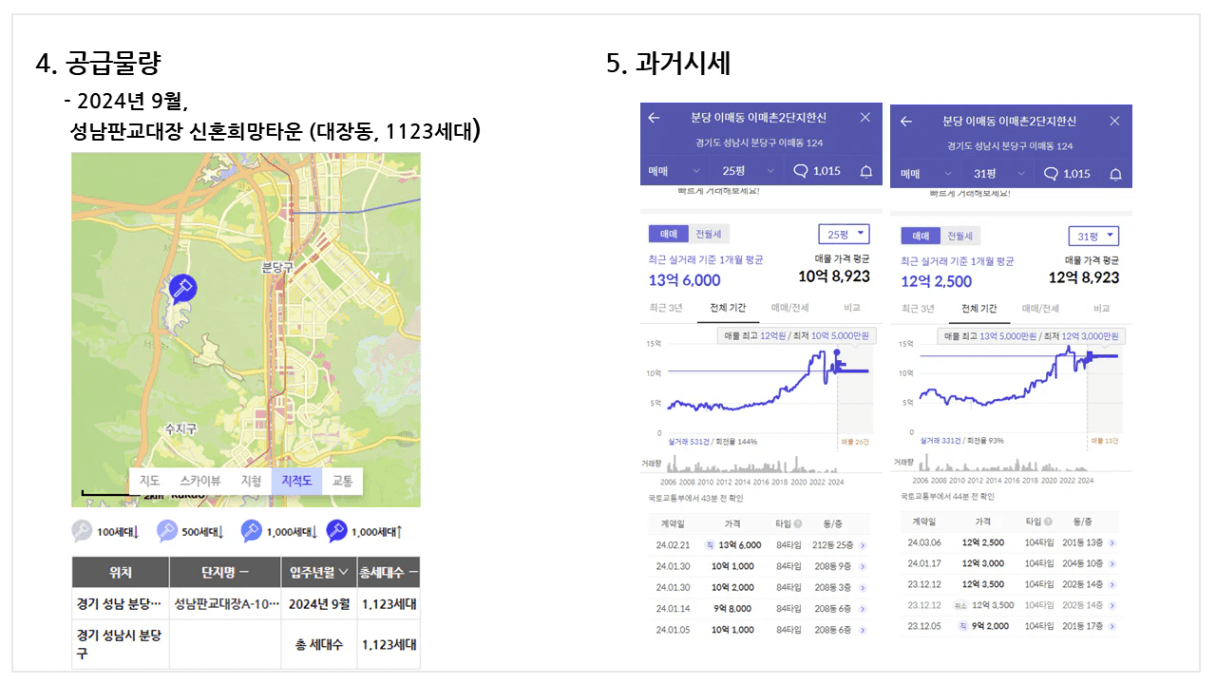The width and height of the screenshot is (1216, 684).
Task: Click 최근 실거래 기준 1개월 평균 in 25평 panel
Action: (x=706, y=259)
